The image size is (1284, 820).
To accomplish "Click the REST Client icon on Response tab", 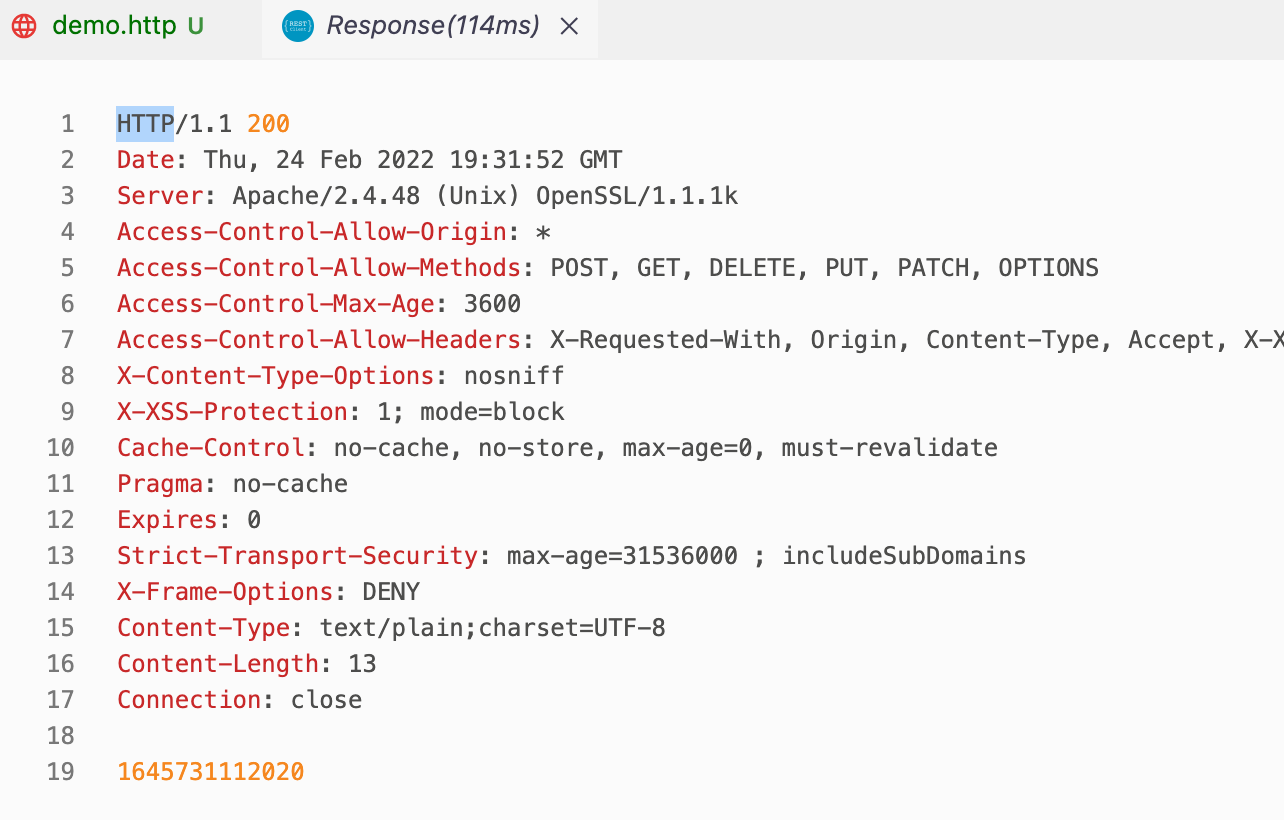I will [297, 26].
